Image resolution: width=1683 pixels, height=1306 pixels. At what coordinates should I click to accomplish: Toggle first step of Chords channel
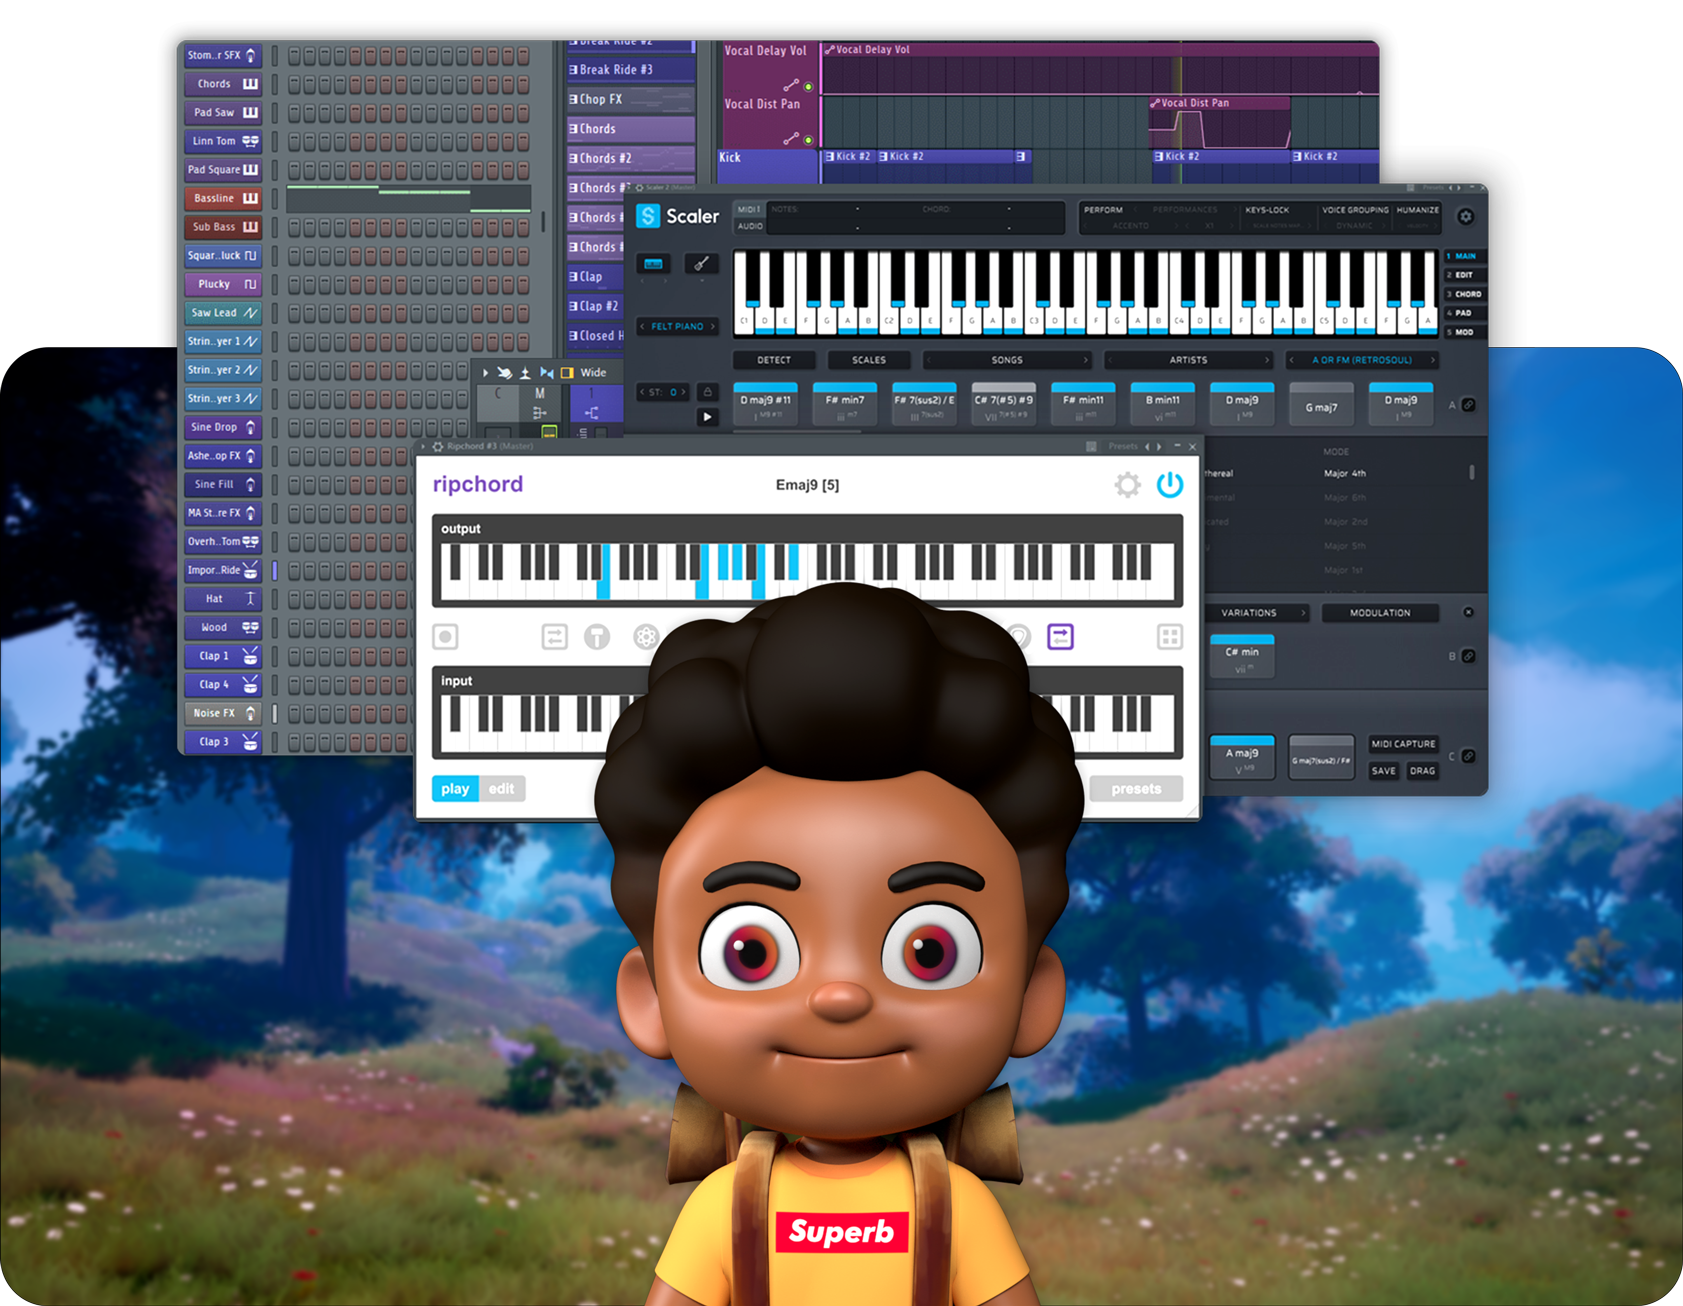[295, 85]
